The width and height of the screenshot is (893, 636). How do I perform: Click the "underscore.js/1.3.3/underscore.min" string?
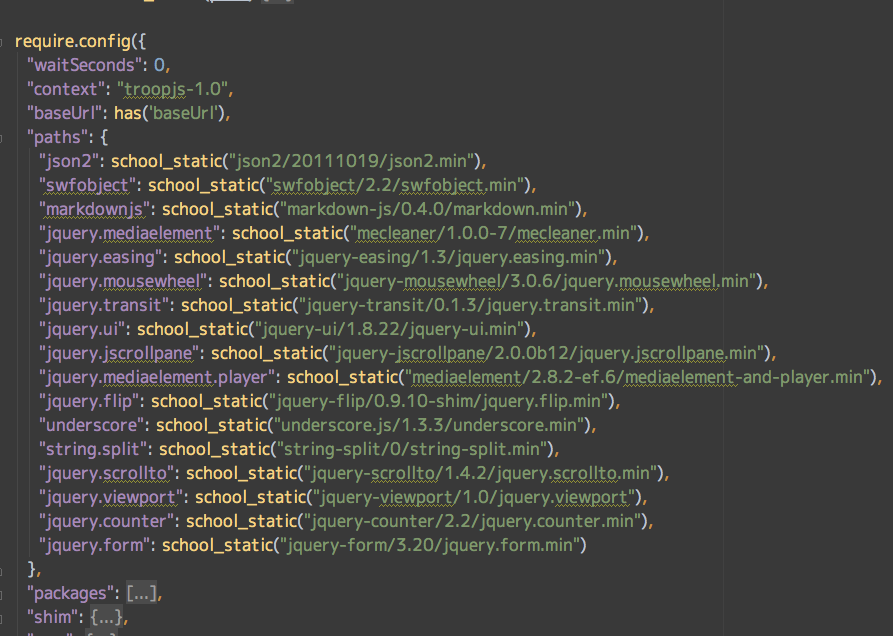click(429, 425)
